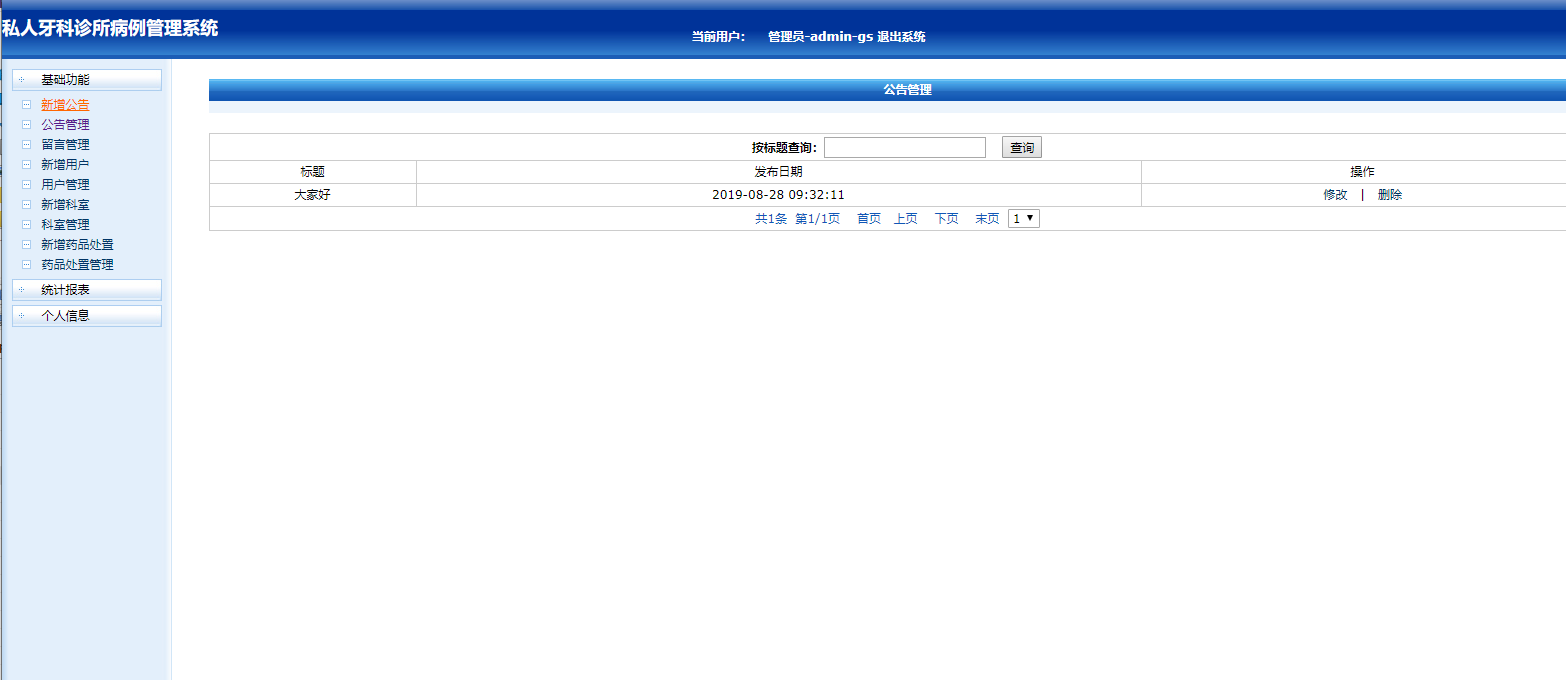Click 修改 for the 大家好 announcement

pyautogui.click(x=1335, y=195)
